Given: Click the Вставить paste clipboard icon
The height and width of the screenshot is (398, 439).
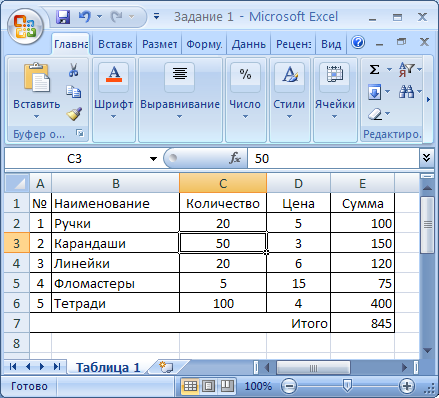Looking at the screenshot, I should pos(37,77).
